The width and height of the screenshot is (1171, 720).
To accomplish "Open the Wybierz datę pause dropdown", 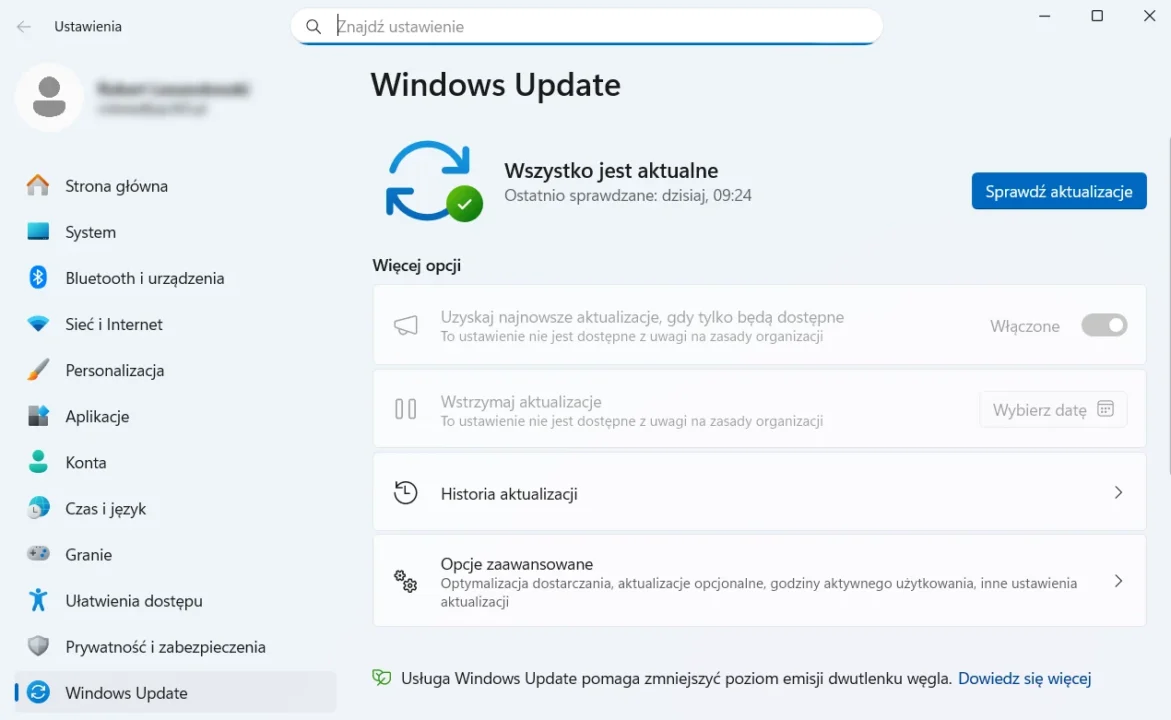I will [x=1053, y=409].
